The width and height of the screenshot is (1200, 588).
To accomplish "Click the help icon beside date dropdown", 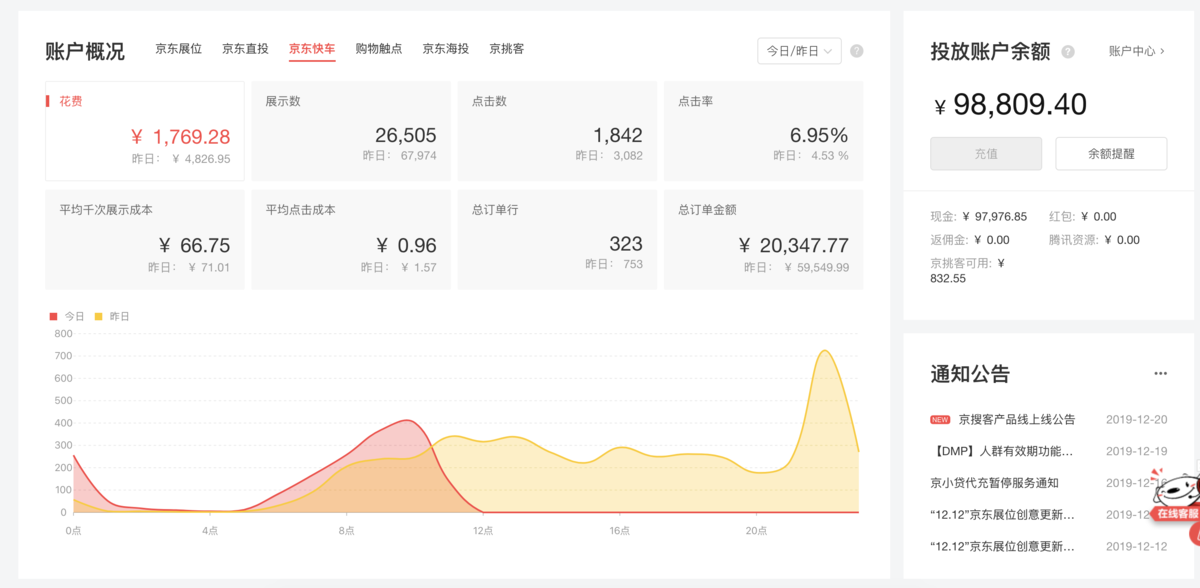I will pos(857,51).
